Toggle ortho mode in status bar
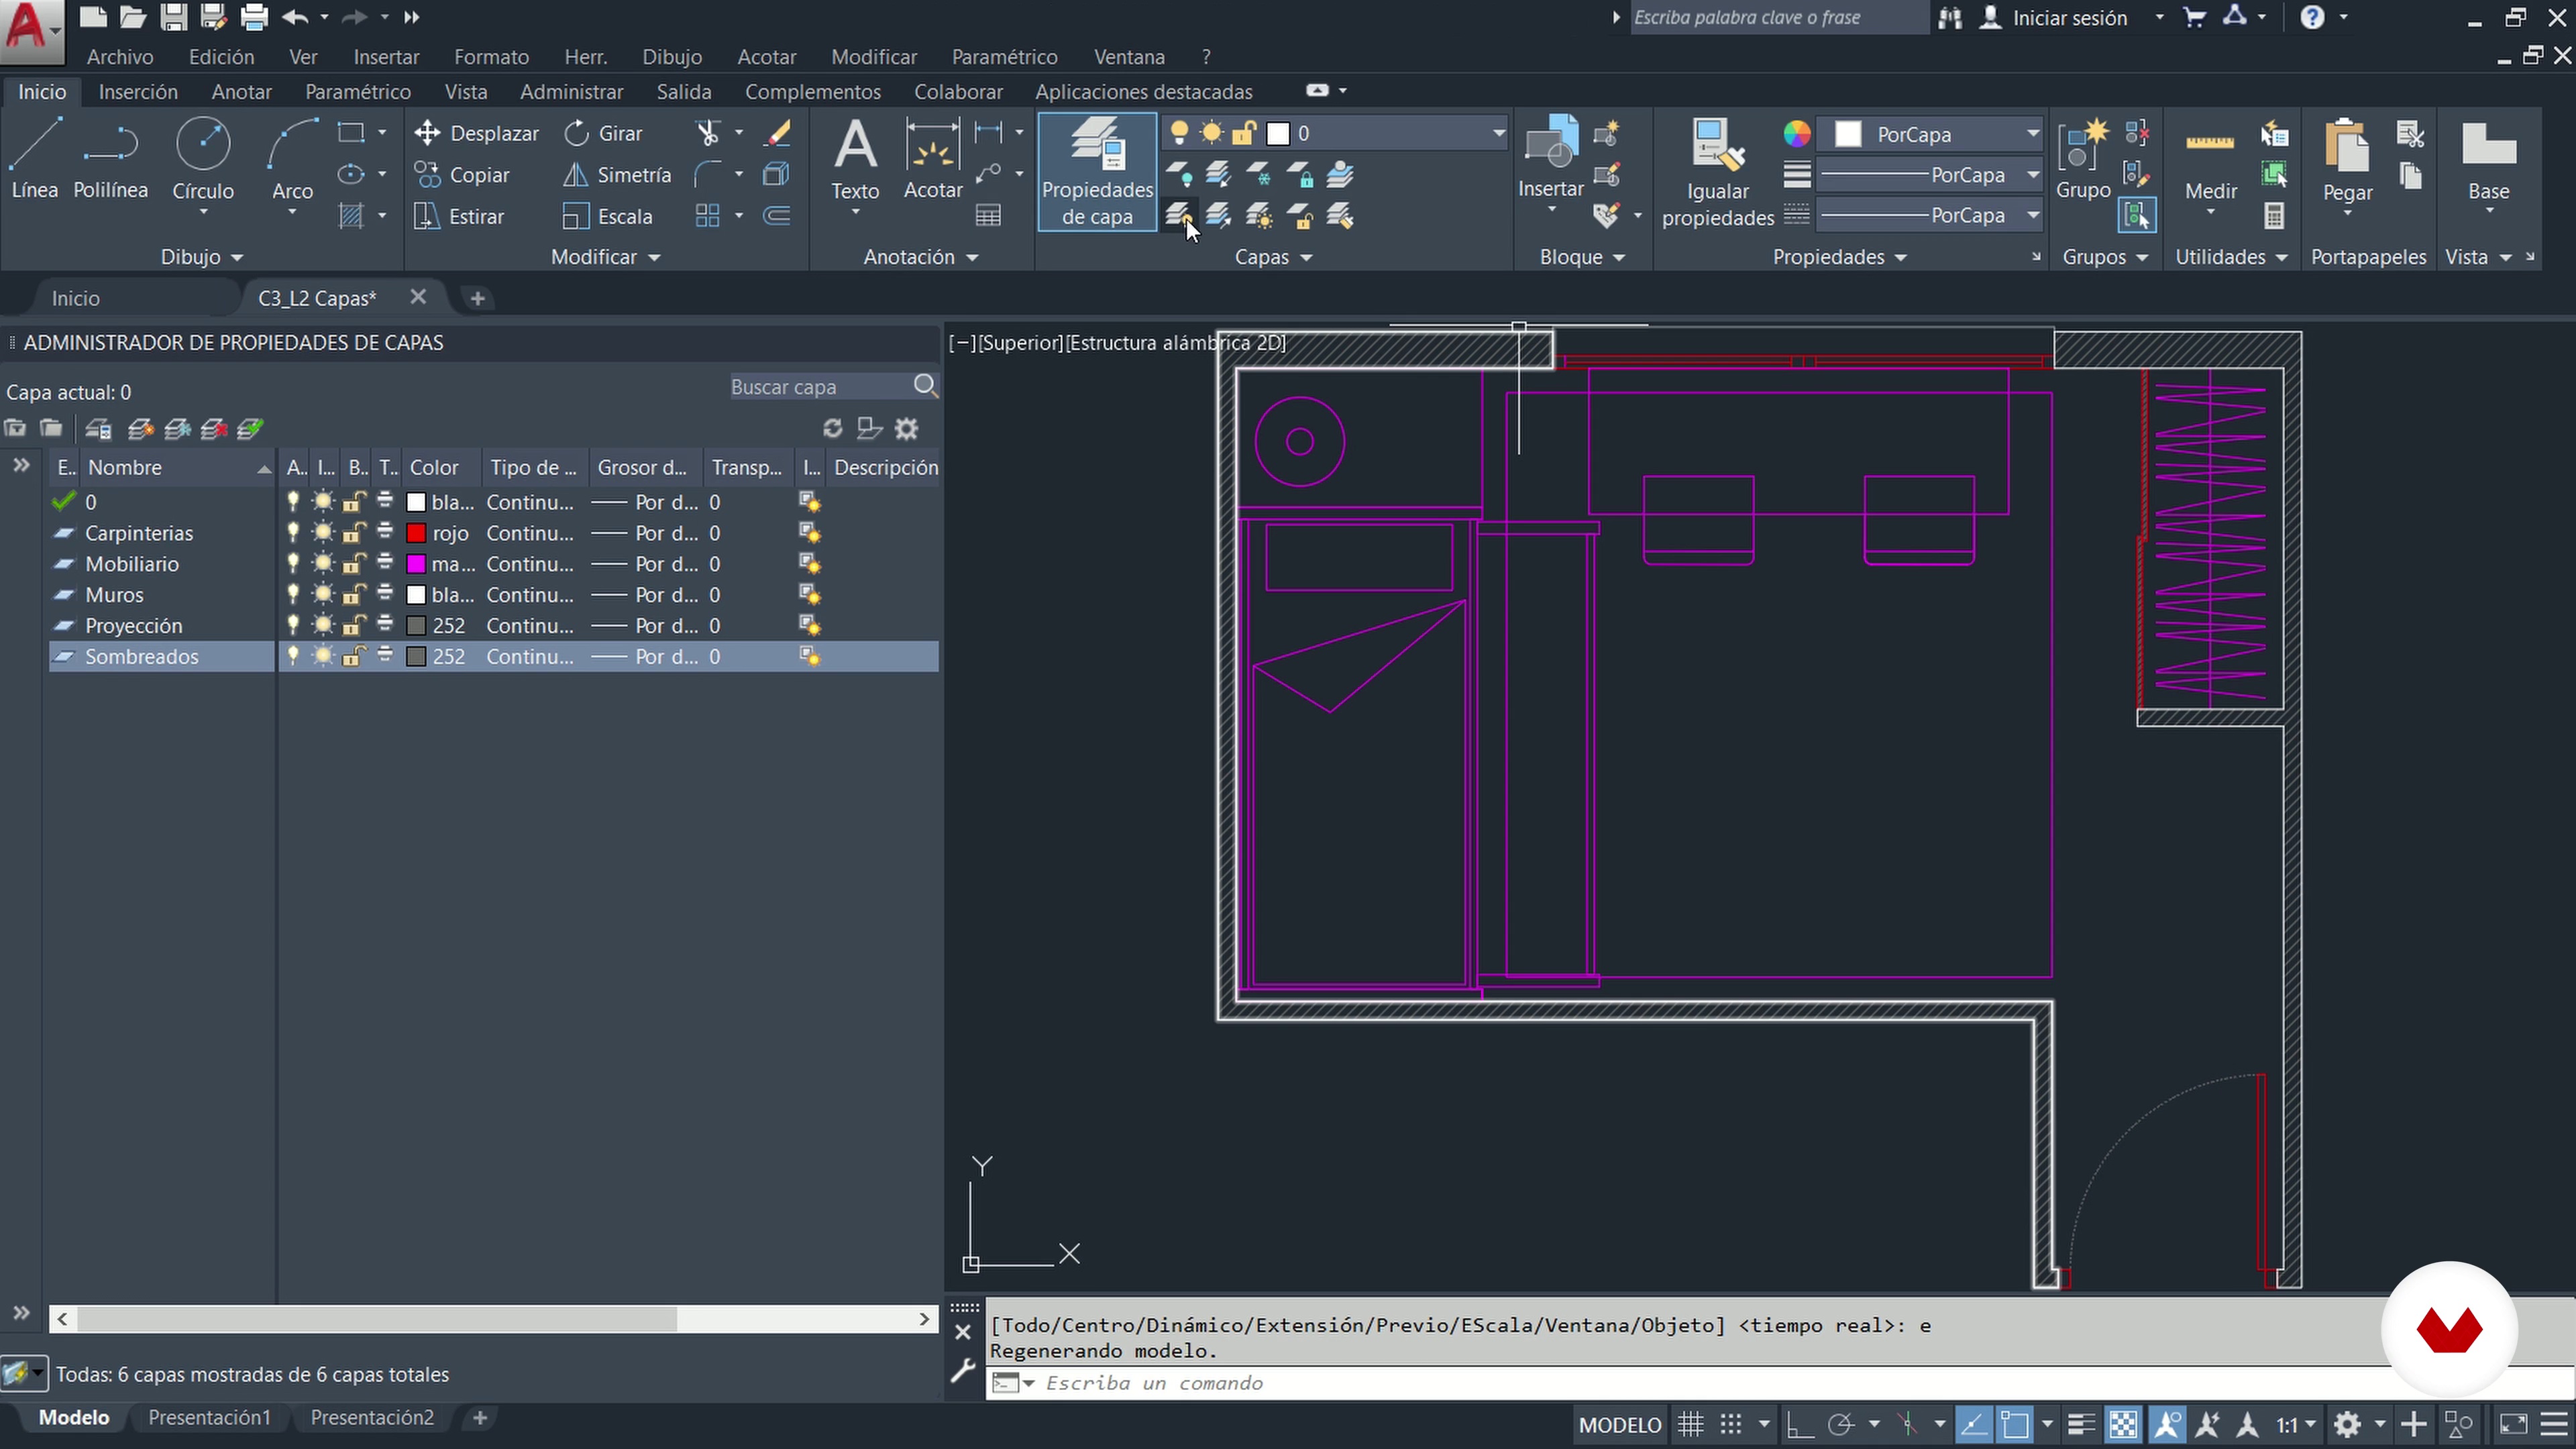This screenshot has width=2576, height=1449. pos(1799,1424)
